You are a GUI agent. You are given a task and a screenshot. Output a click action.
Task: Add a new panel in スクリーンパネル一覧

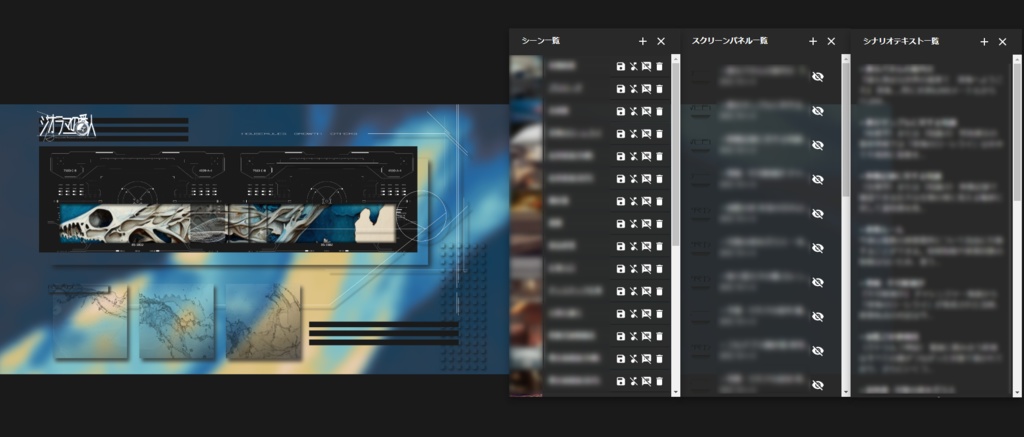tap(813, 41)
